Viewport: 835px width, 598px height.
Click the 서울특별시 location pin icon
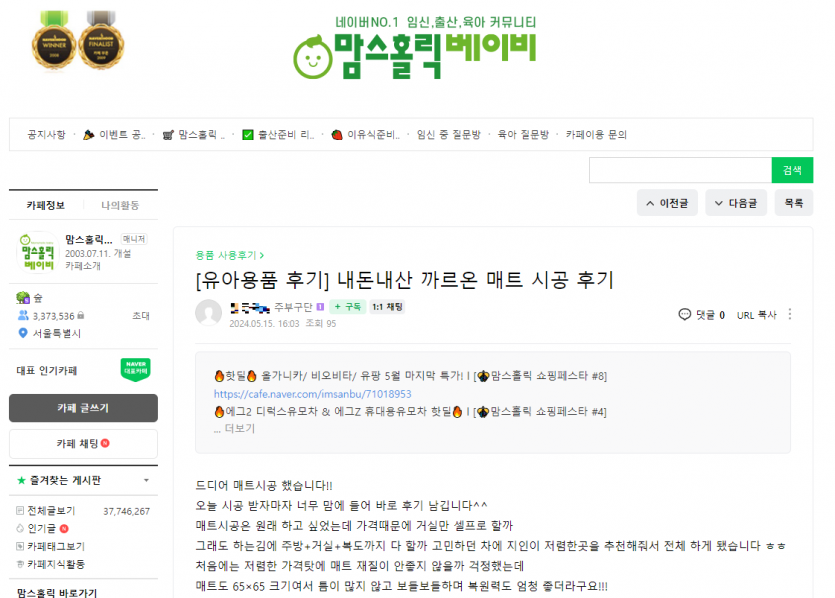pyautogui.click(x=22, y=333)
